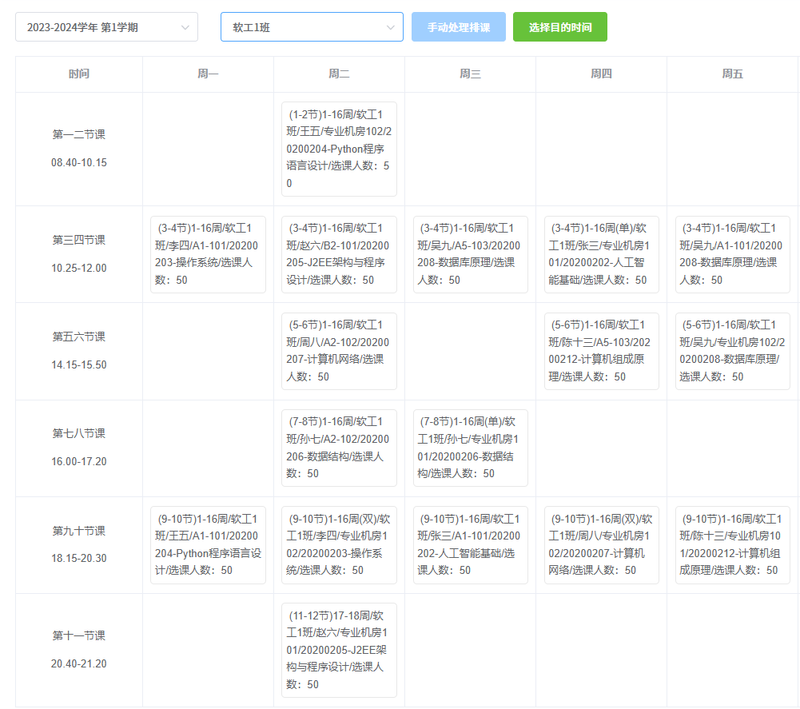Click the 周四 column header
800x709 pixels.
coord(601,74)
